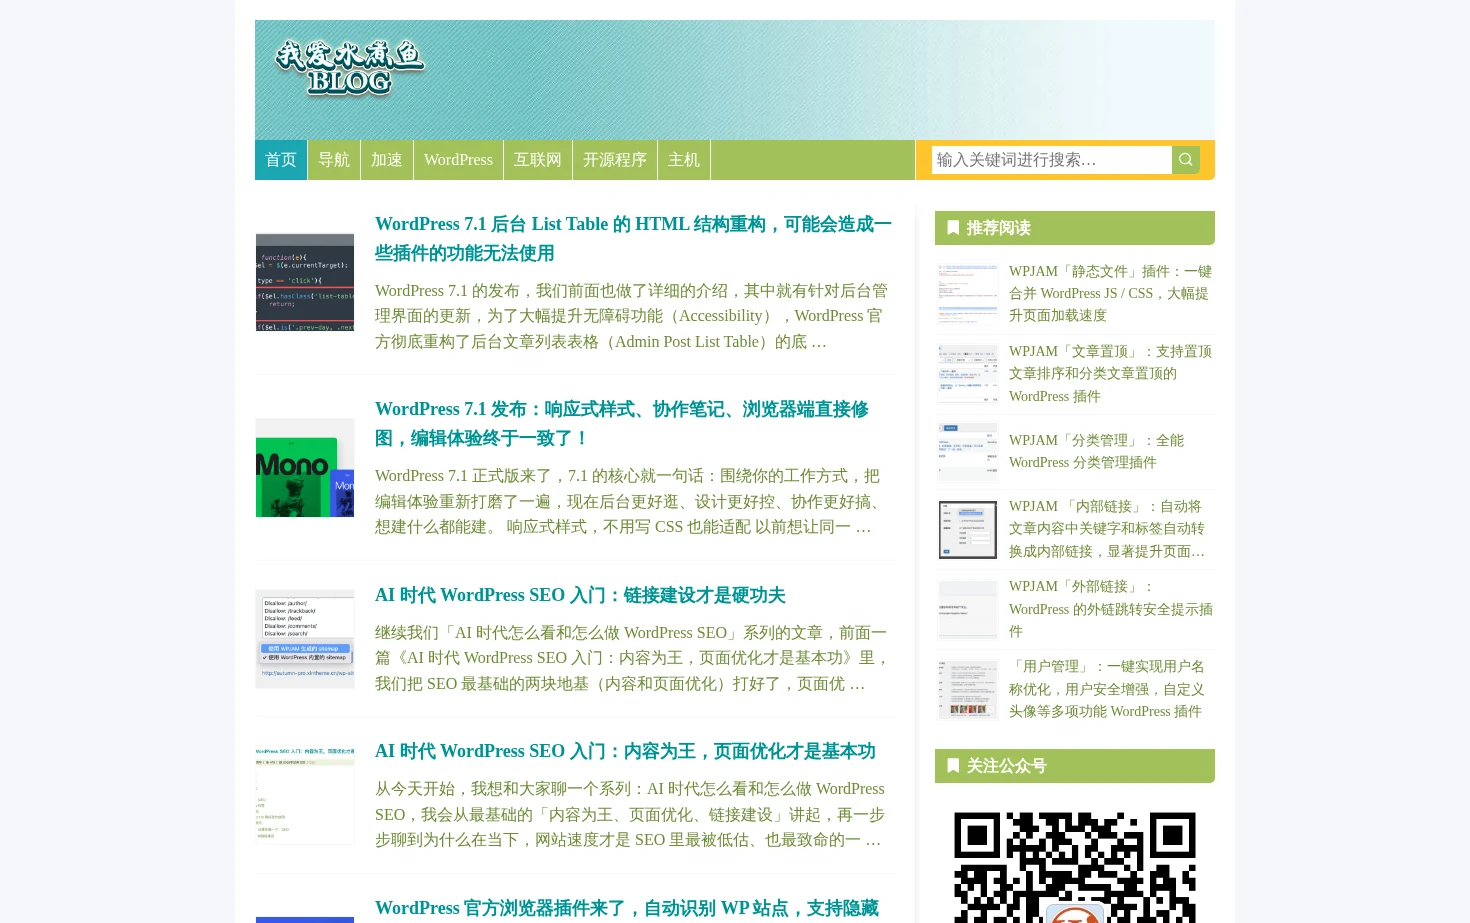The width and height of the screenshot is (1470, 923).
Task: Click Disallow sitemap thumbnail of 链接建设 article
Action: [305, 639]
